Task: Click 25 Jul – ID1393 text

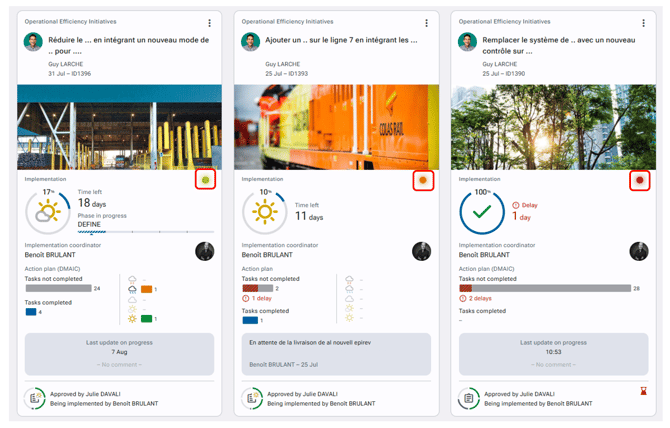Action: click(286, 73)
